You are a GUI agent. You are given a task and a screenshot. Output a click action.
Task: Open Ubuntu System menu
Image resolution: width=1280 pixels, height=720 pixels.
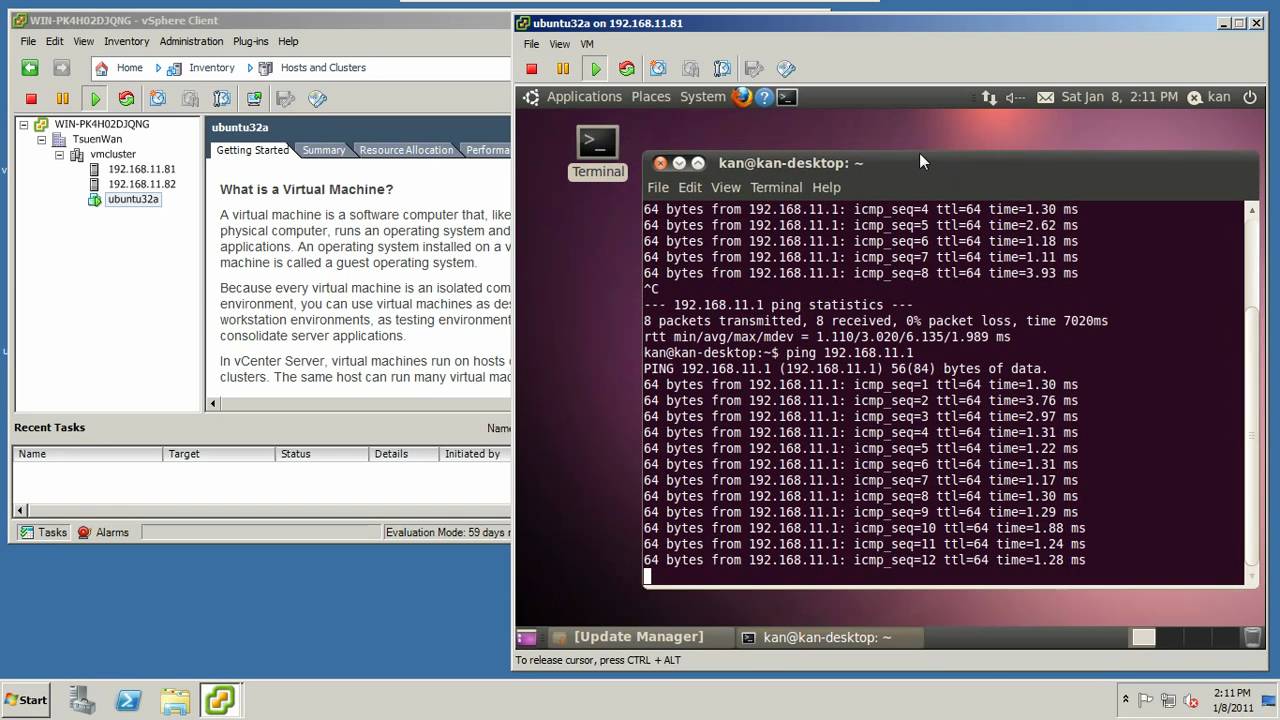coord(702,97)
